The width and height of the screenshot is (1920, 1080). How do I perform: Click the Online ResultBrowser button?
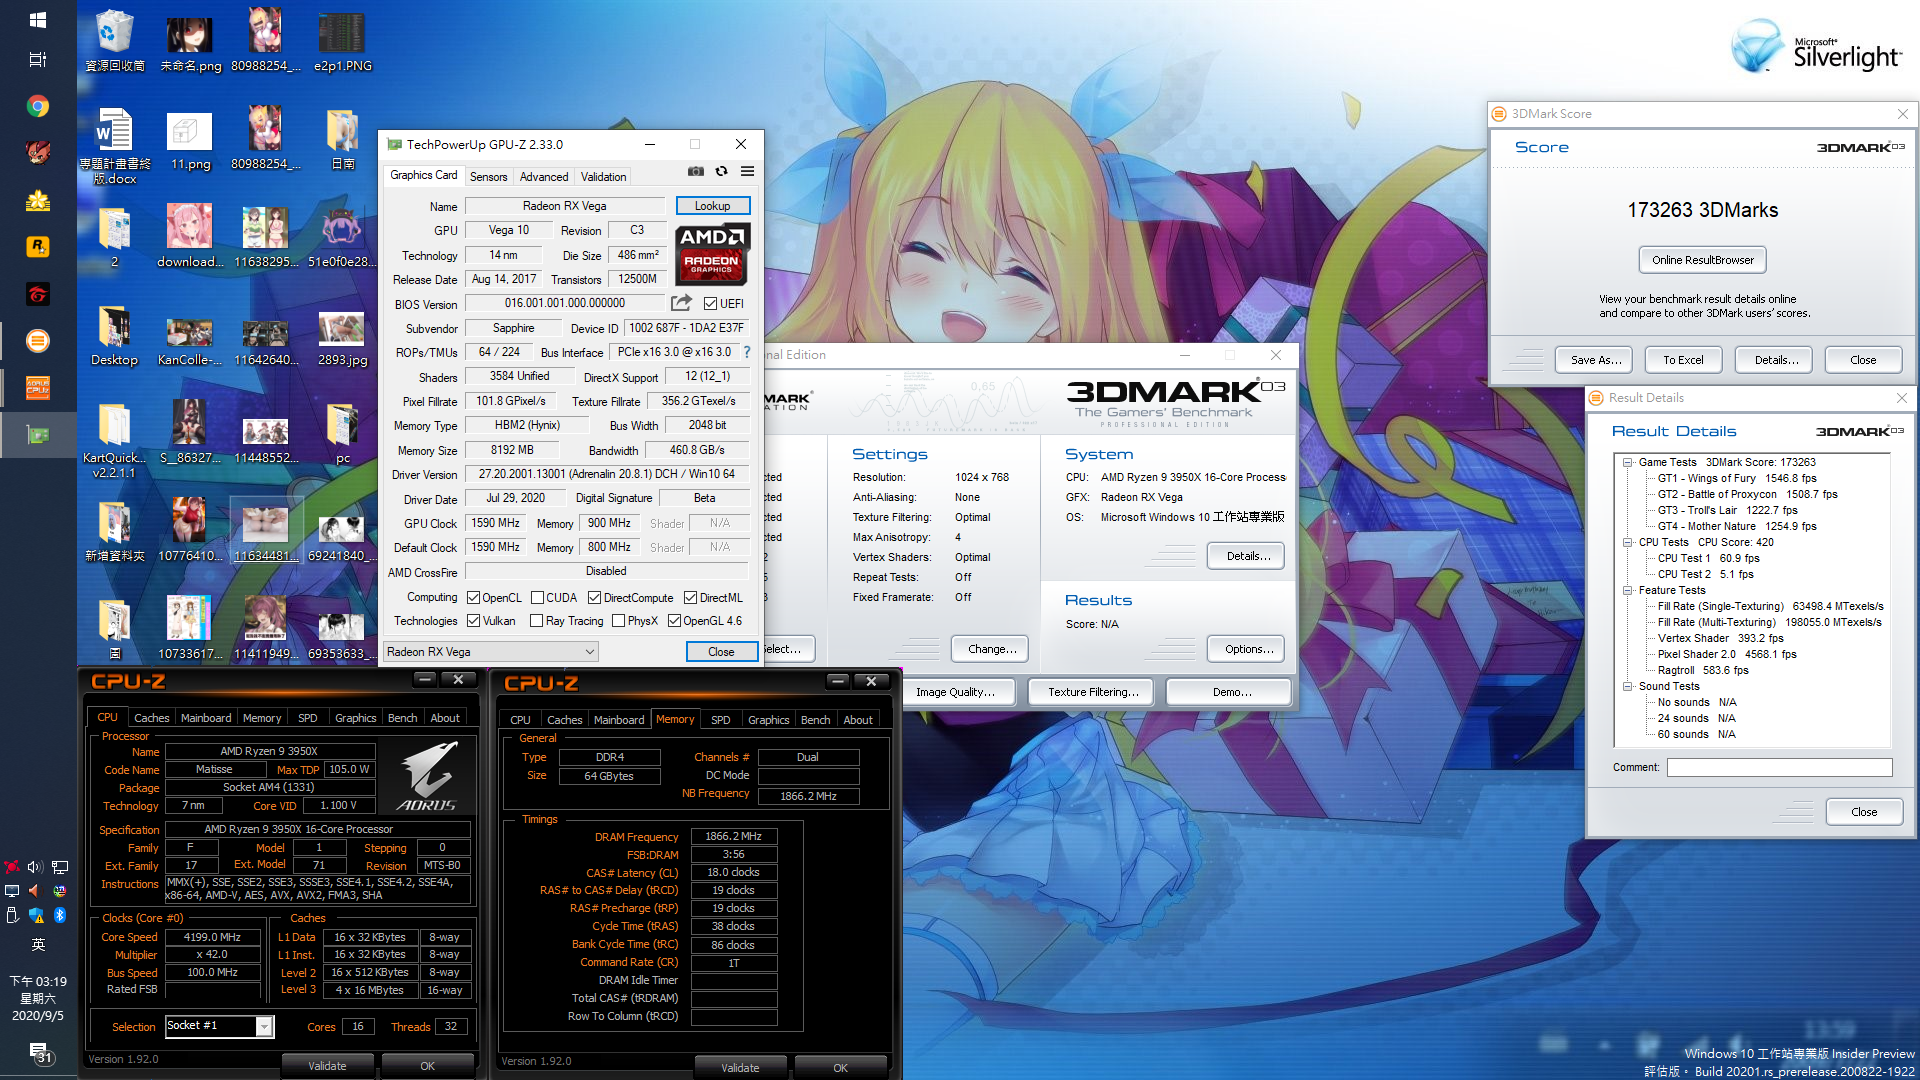(1703, 260)
